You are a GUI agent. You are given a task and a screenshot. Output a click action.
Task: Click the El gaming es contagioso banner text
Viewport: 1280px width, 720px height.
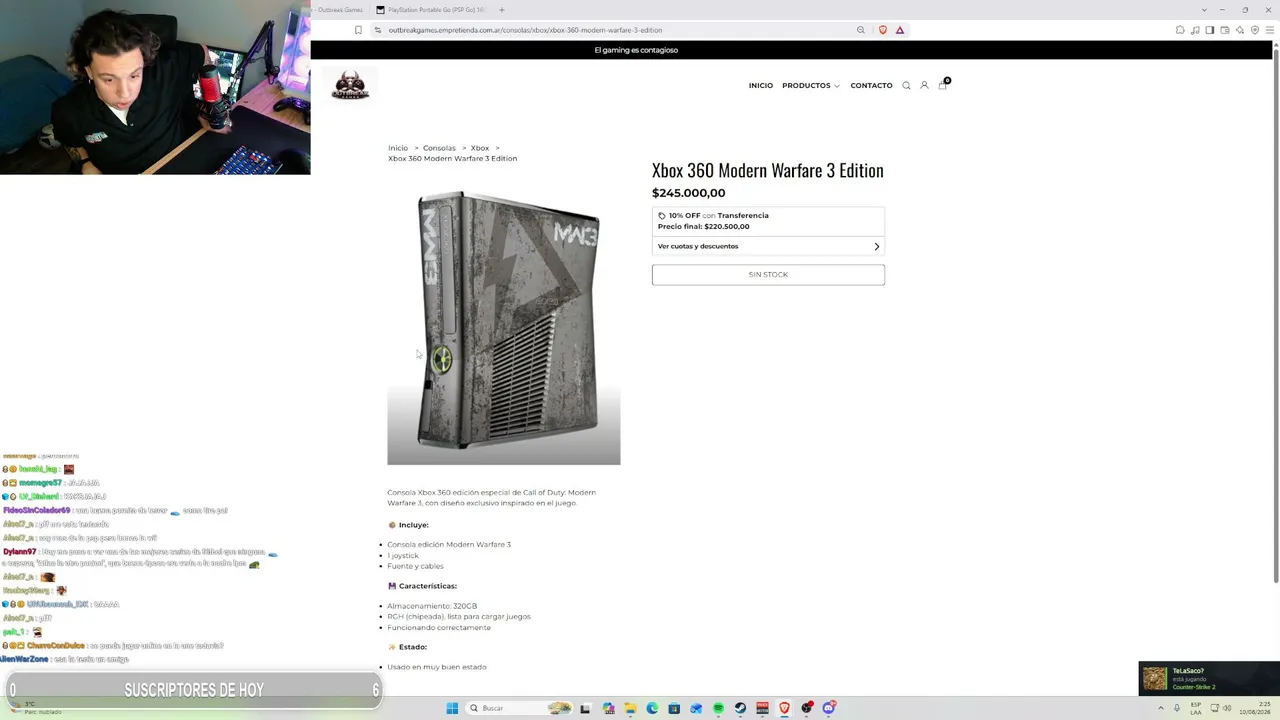636,50
